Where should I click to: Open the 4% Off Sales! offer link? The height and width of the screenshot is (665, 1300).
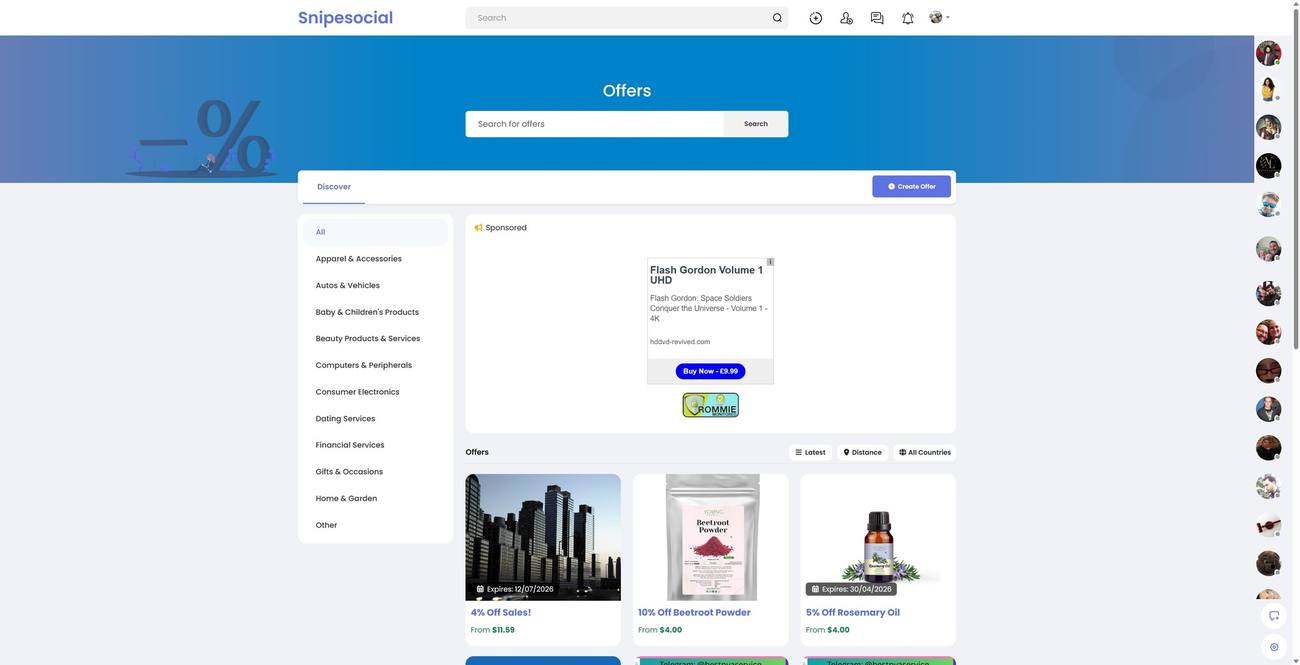pos(501,613)
